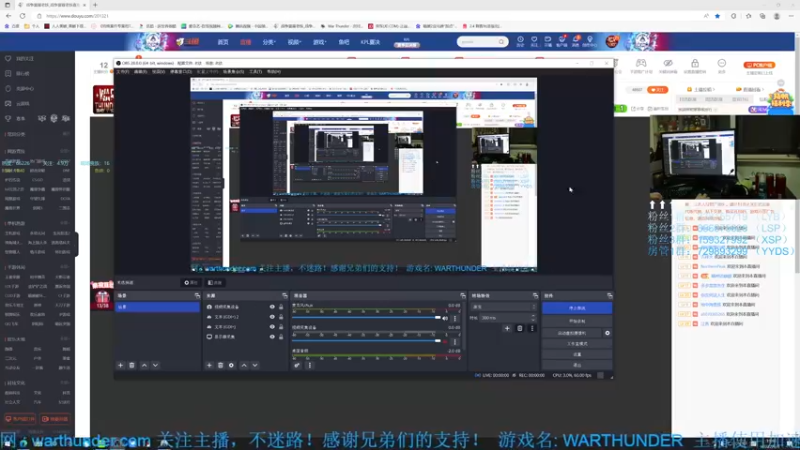Screen dimensions: 800x450
Task: Open three-dot options for first mixer track
Action: pos(455,318)
